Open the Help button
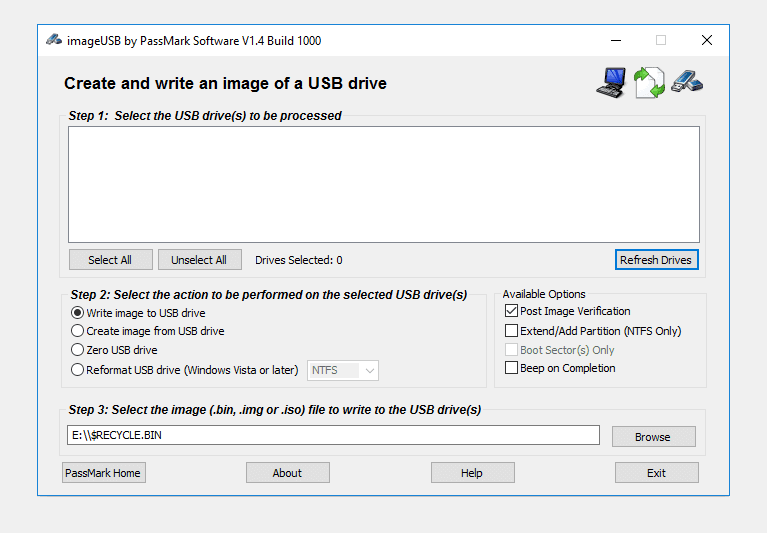Image resolution: width=767 pixels, height=533 pixels. pyautogui.click(x=473, y=473)
